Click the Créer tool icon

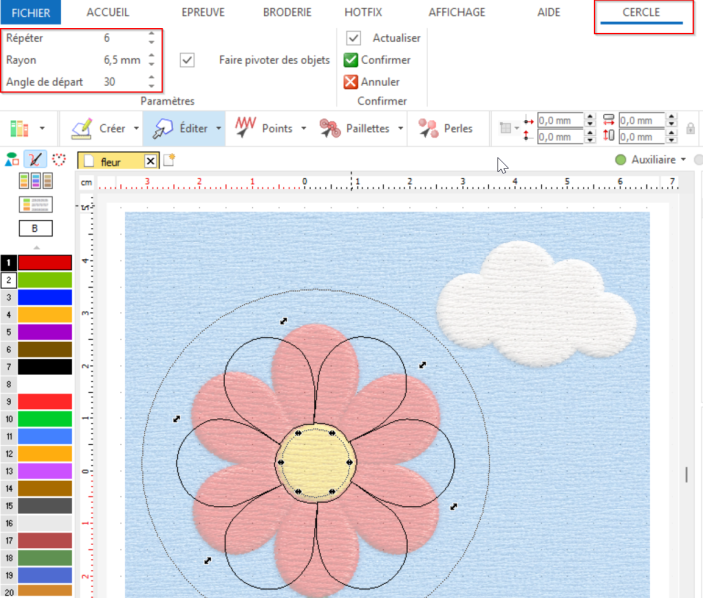[82, 129]
